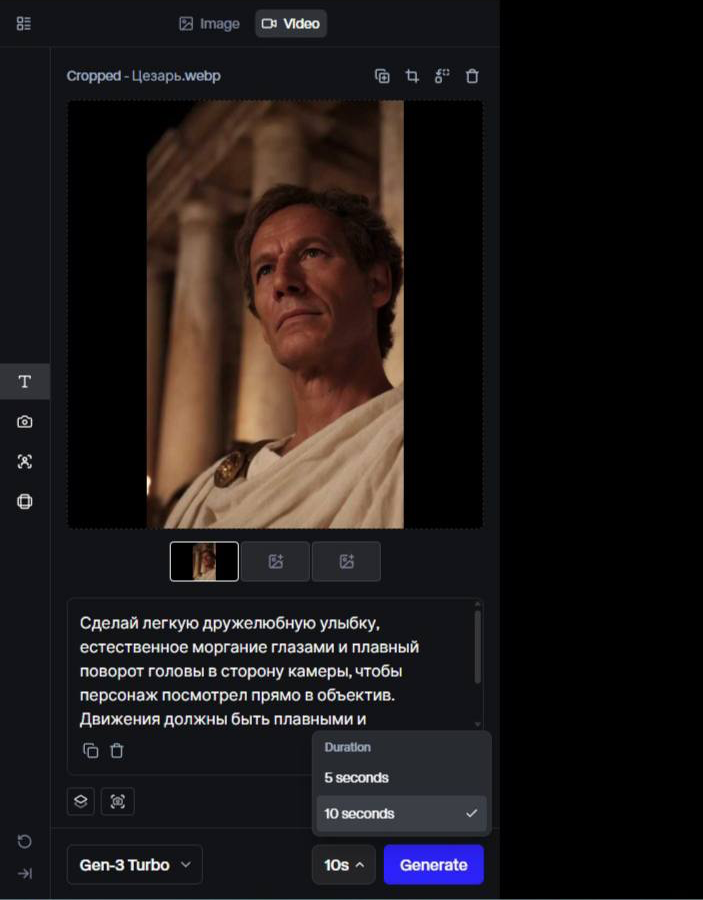Copy the prompt using the copy icon
703x900 pixels.
[91, 751]
